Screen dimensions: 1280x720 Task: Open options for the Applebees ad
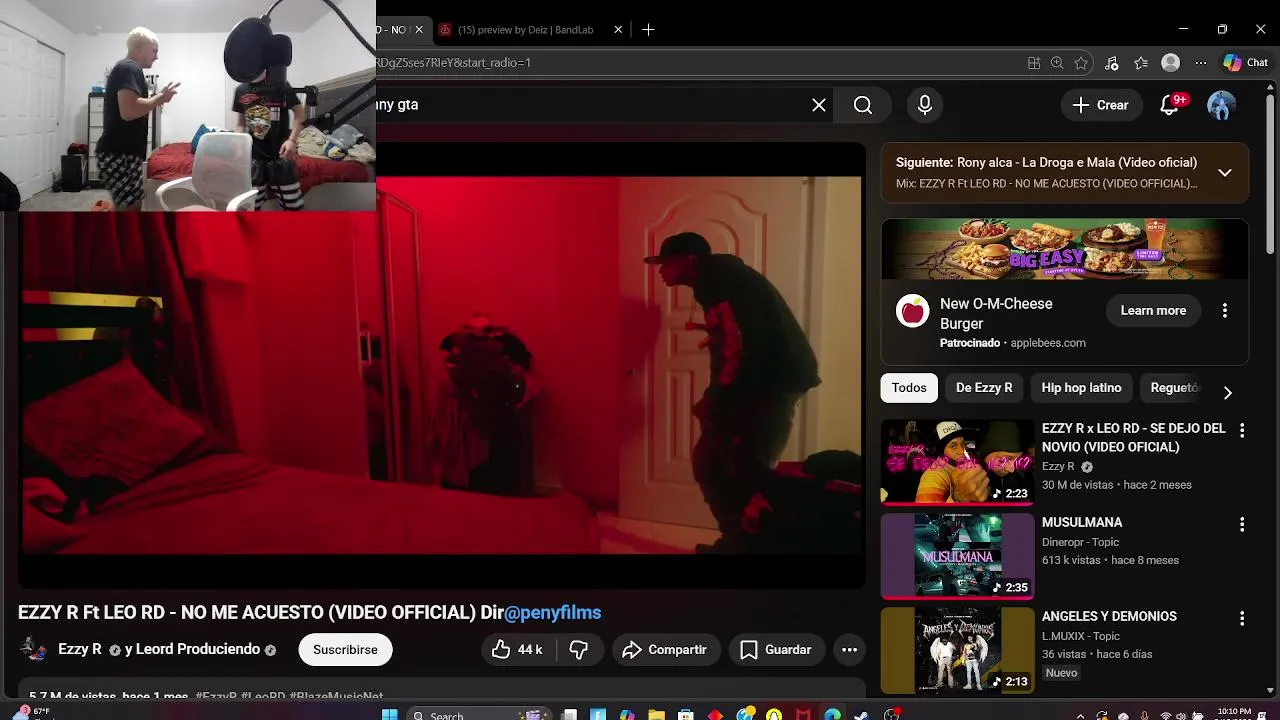coord(1224,311)
